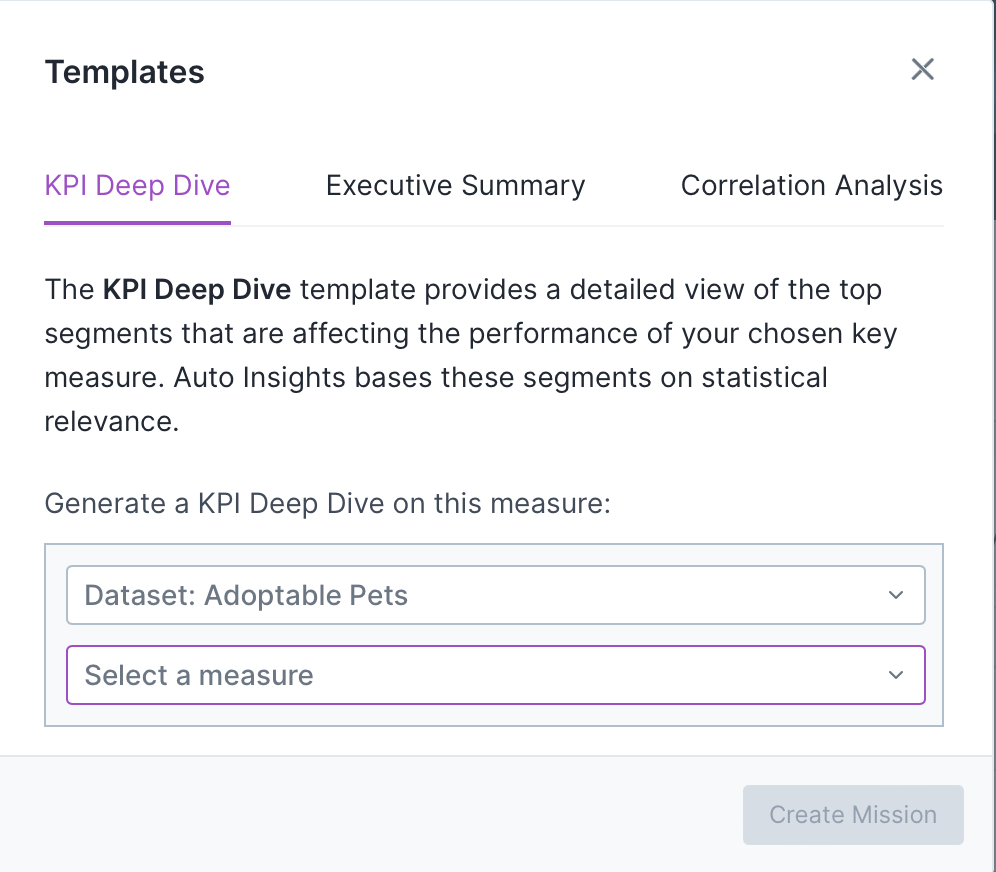Select the Correlation Analysis tab

point(812,186)
